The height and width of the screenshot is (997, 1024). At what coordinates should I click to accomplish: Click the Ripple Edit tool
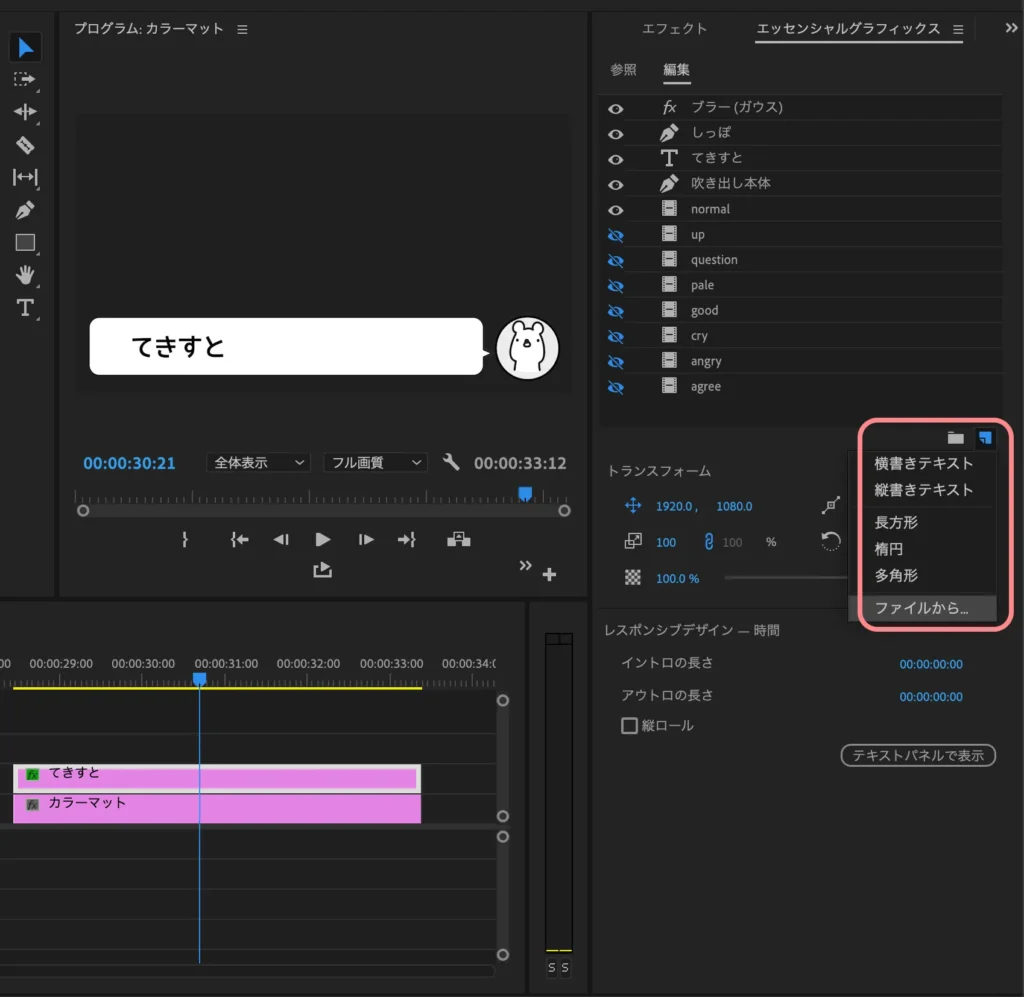pos(25,112)
